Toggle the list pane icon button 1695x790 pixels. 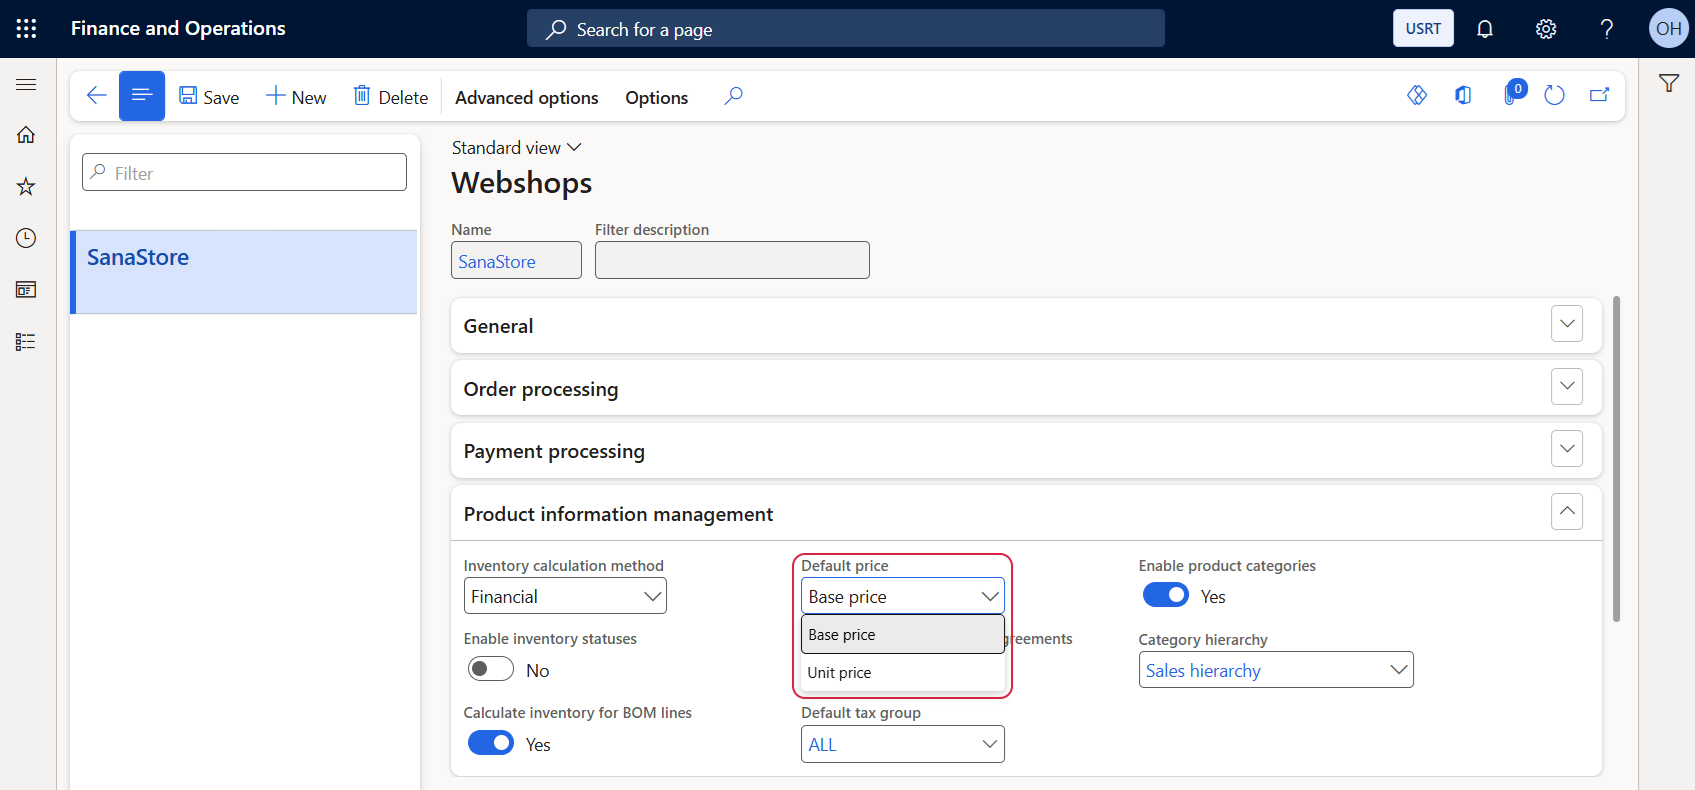coord(142,96)
